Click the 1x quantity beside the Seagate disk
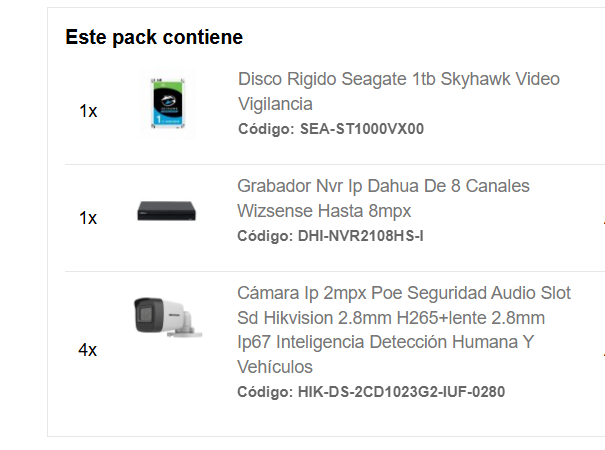 click(88, 111)
